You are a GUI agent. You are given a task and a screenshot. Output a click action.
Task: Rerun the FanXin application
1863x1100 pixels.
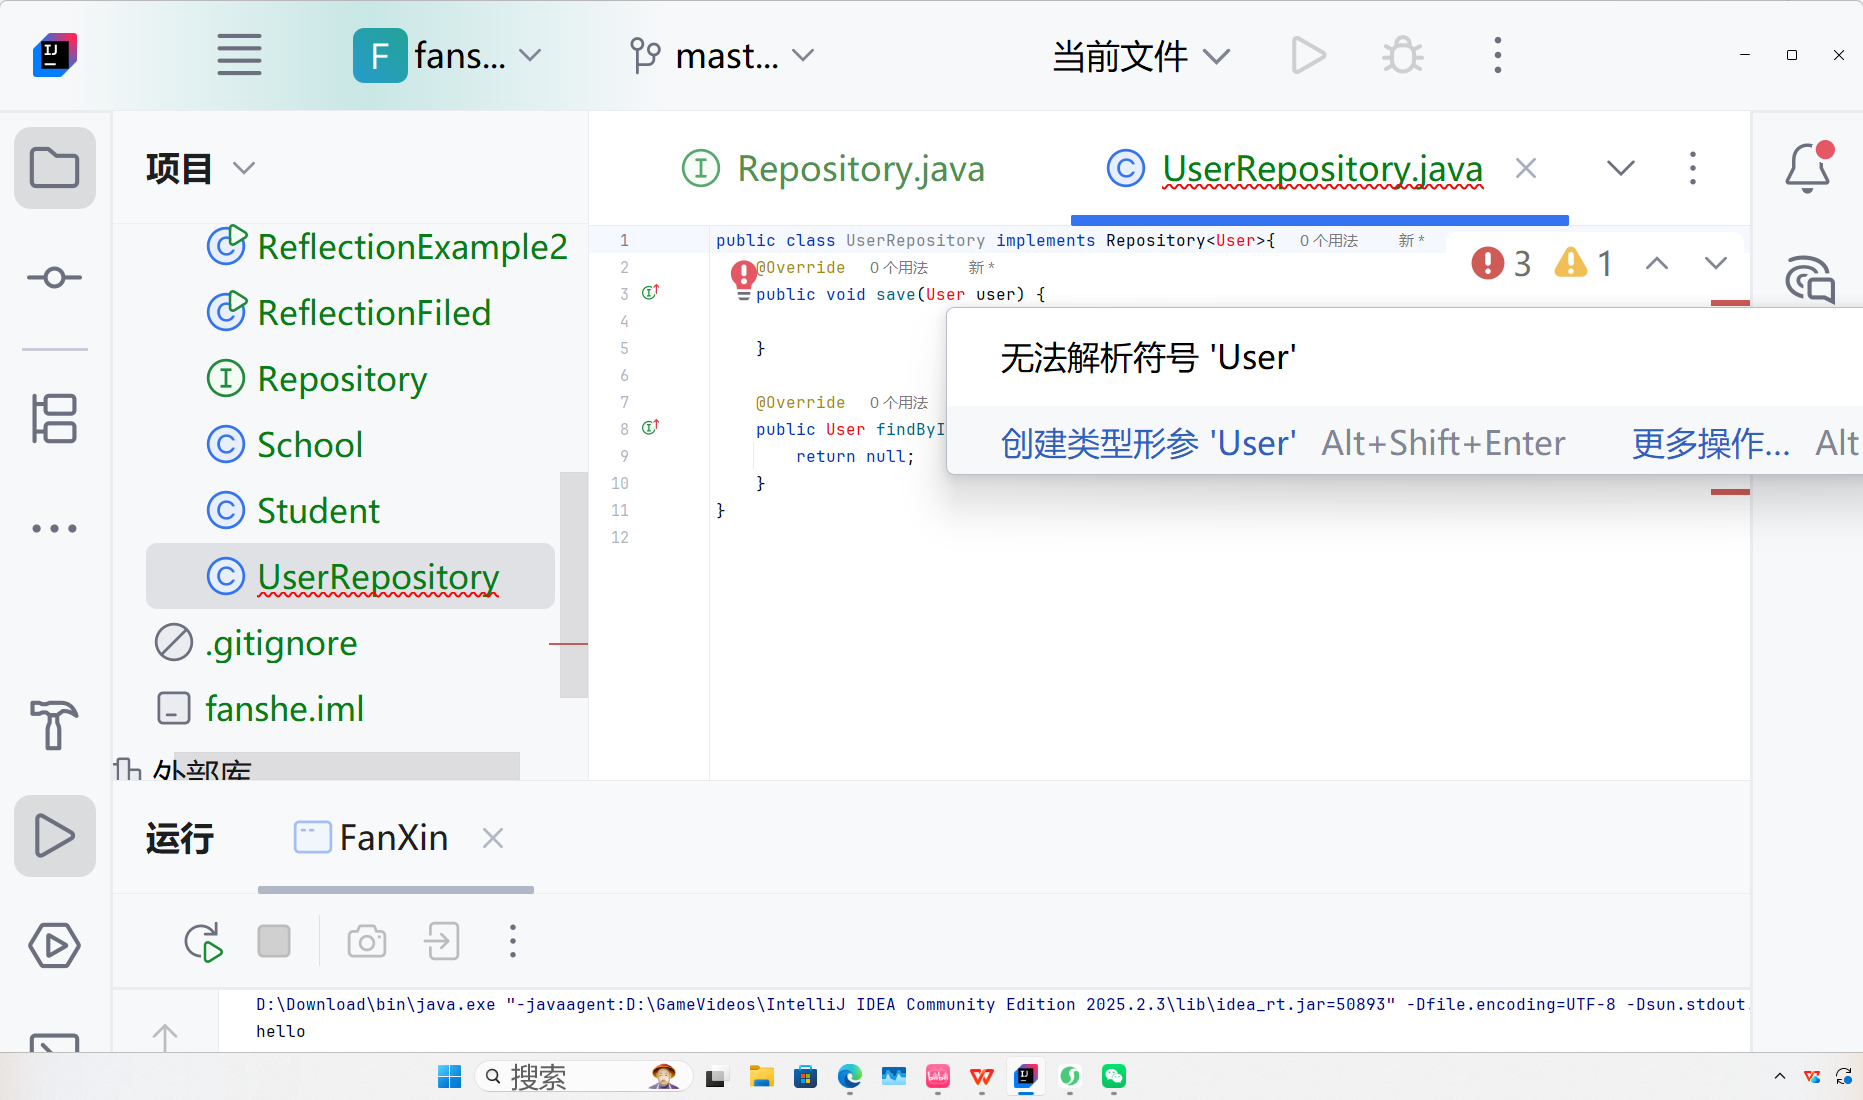[202, 941]
